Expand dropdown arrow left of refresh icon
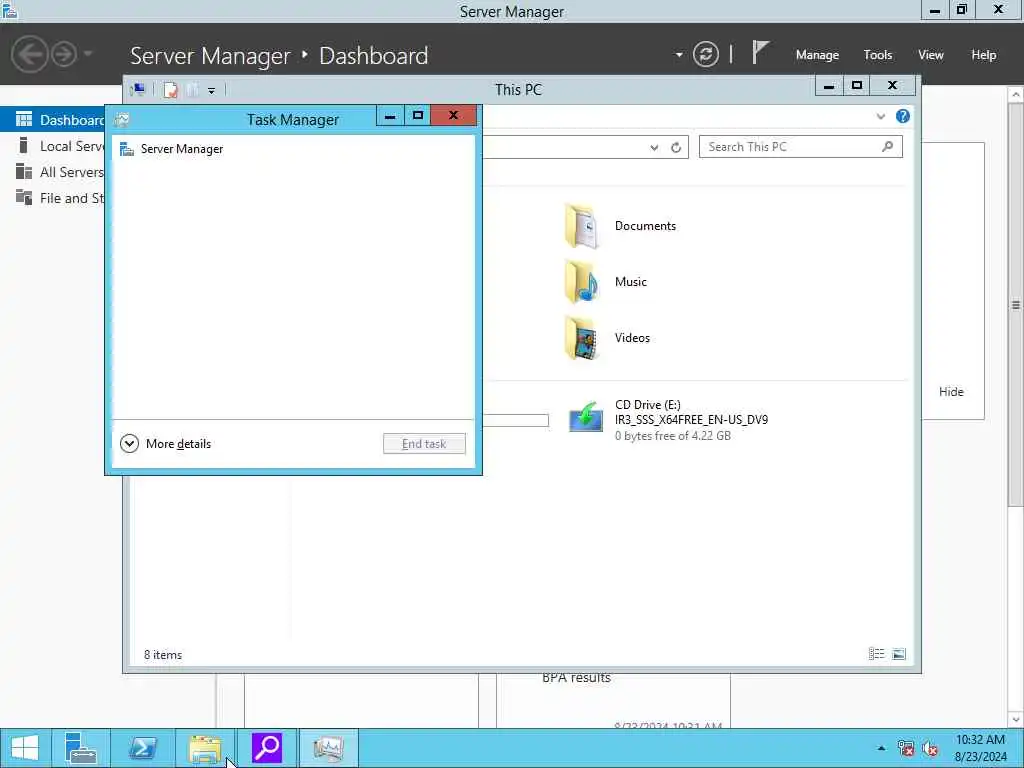 tap(679, 54)
